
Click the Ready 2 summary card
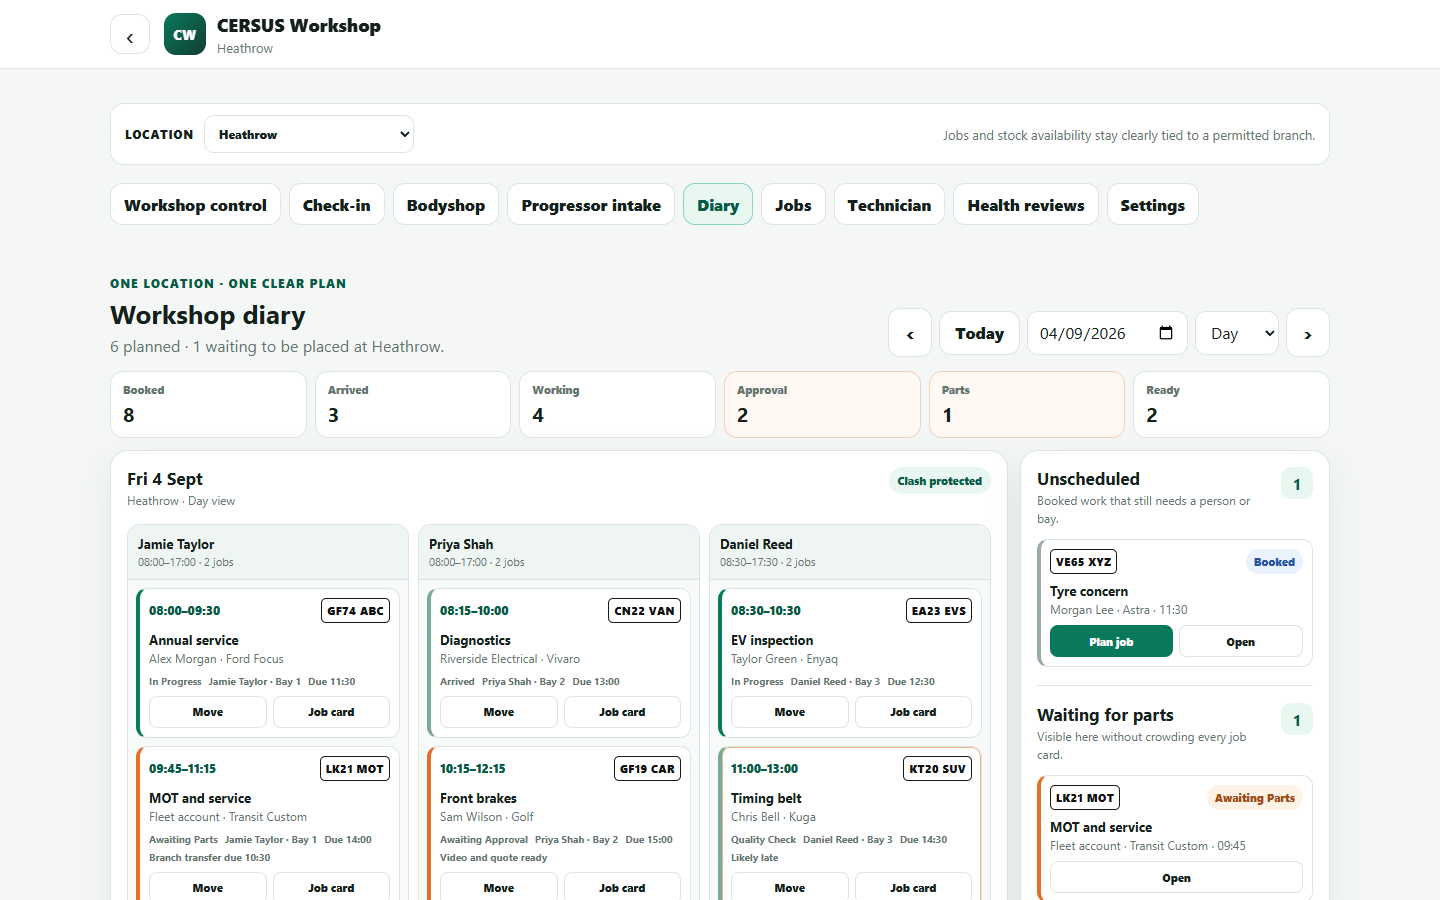point(1231,404)
